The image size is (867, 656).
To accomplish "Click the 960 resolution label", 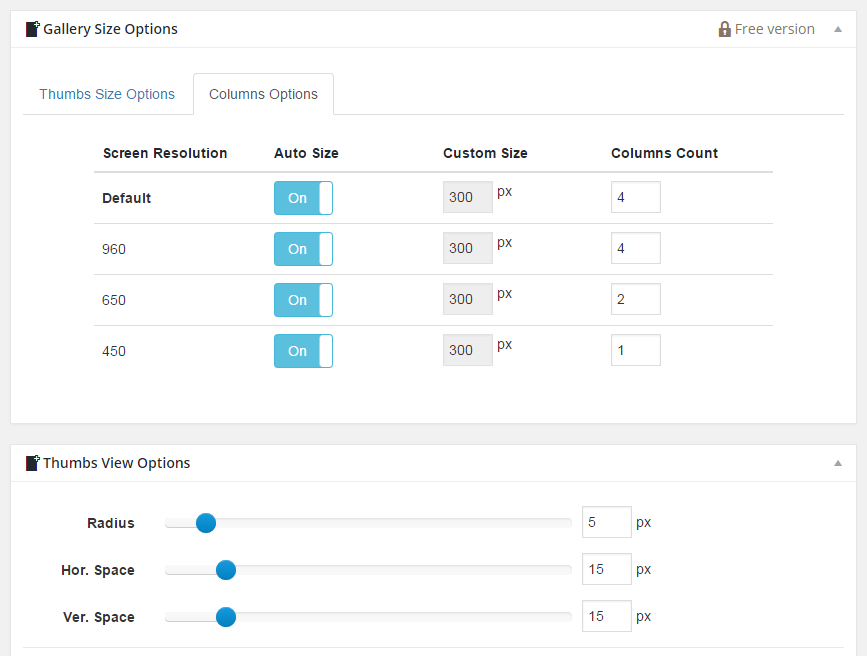I will 114,249.
